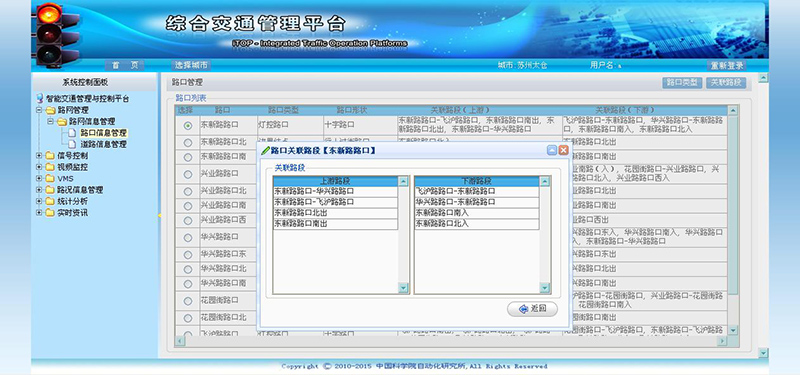Select 东新路路口北入 in downstream list
Viewport: 800px width, 375px height.
tap(477, 224)
